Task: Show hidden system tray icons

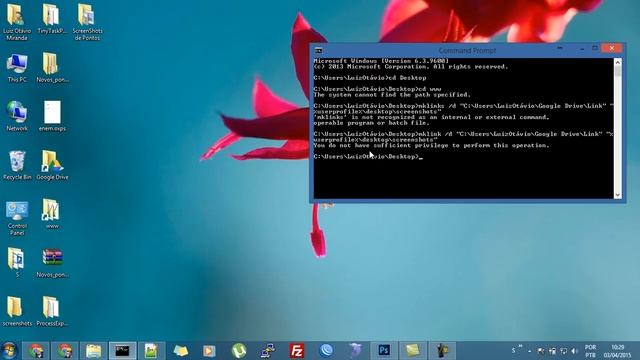Action: point(529,351)
